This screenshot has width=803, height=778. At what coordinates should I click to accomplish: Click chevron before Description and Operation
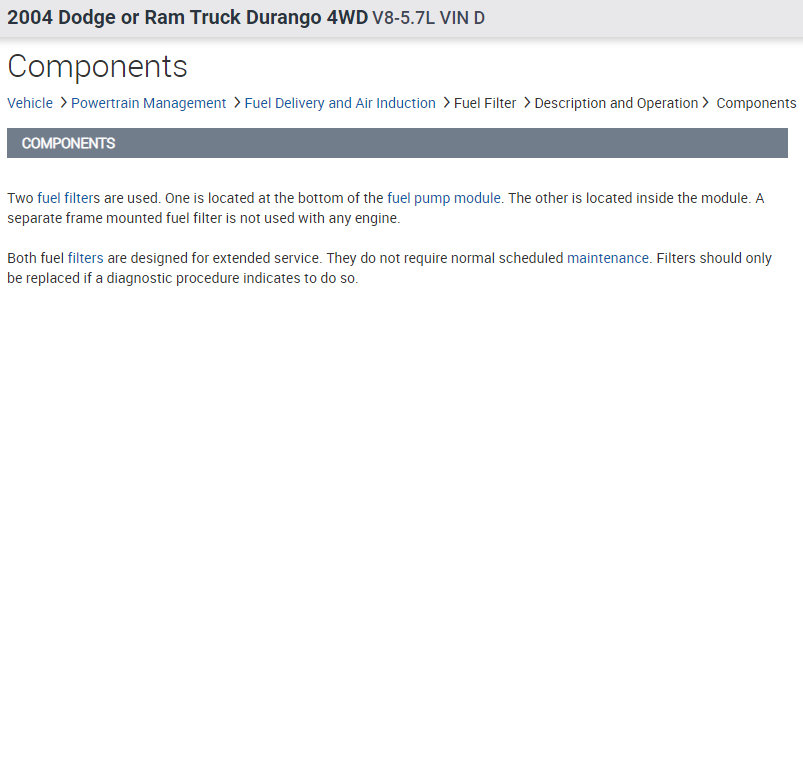(526, 103)
